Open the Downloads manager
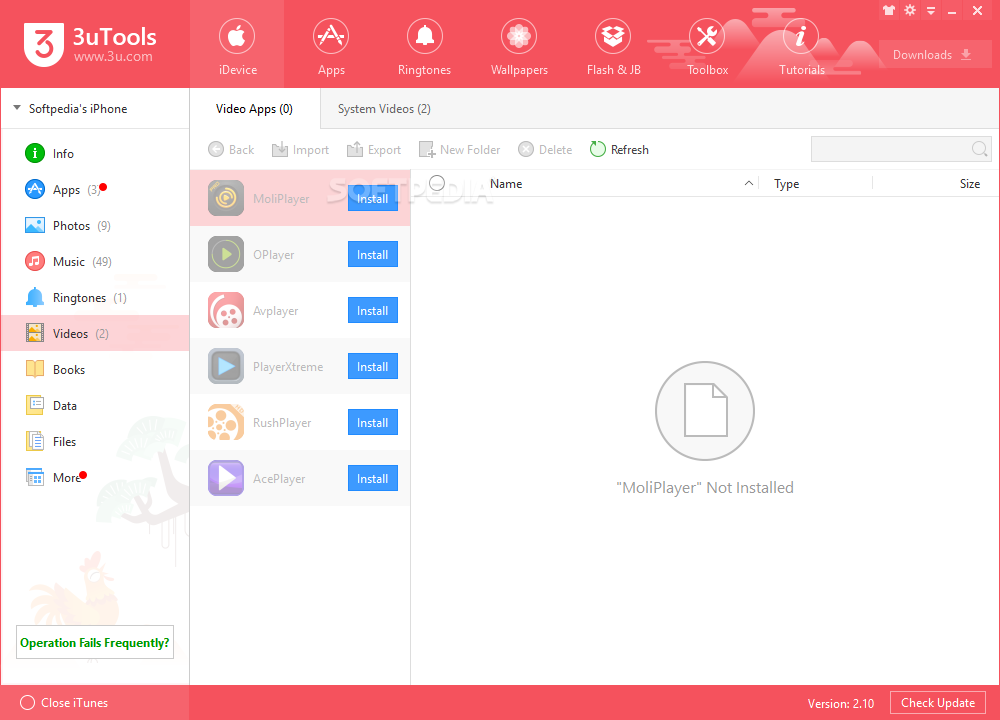 (934, 55)
